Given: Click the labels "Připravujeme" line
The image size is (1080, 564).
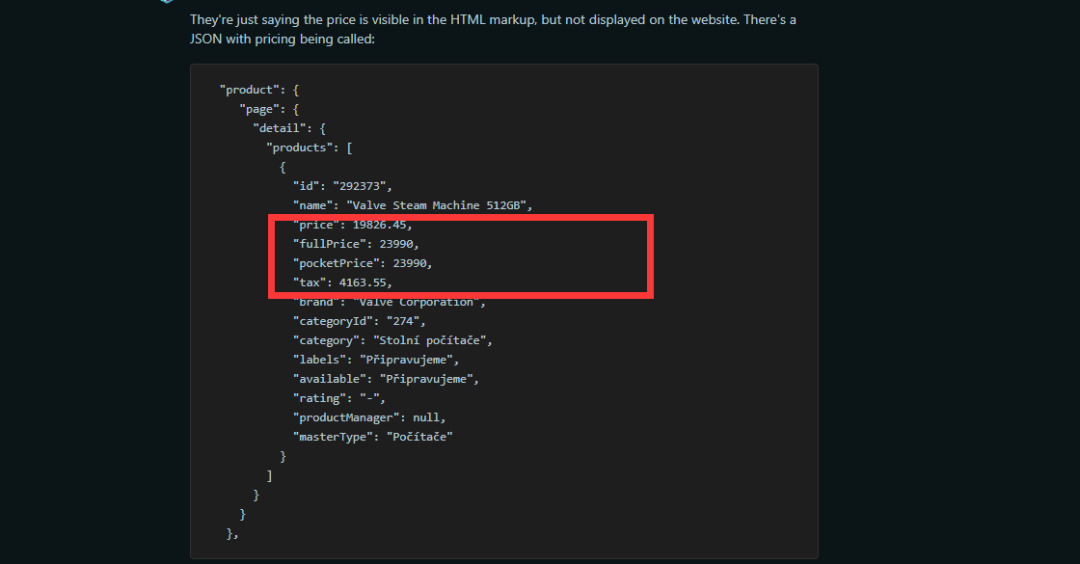Looking at the screenshot, I should (x=375, y=359).
